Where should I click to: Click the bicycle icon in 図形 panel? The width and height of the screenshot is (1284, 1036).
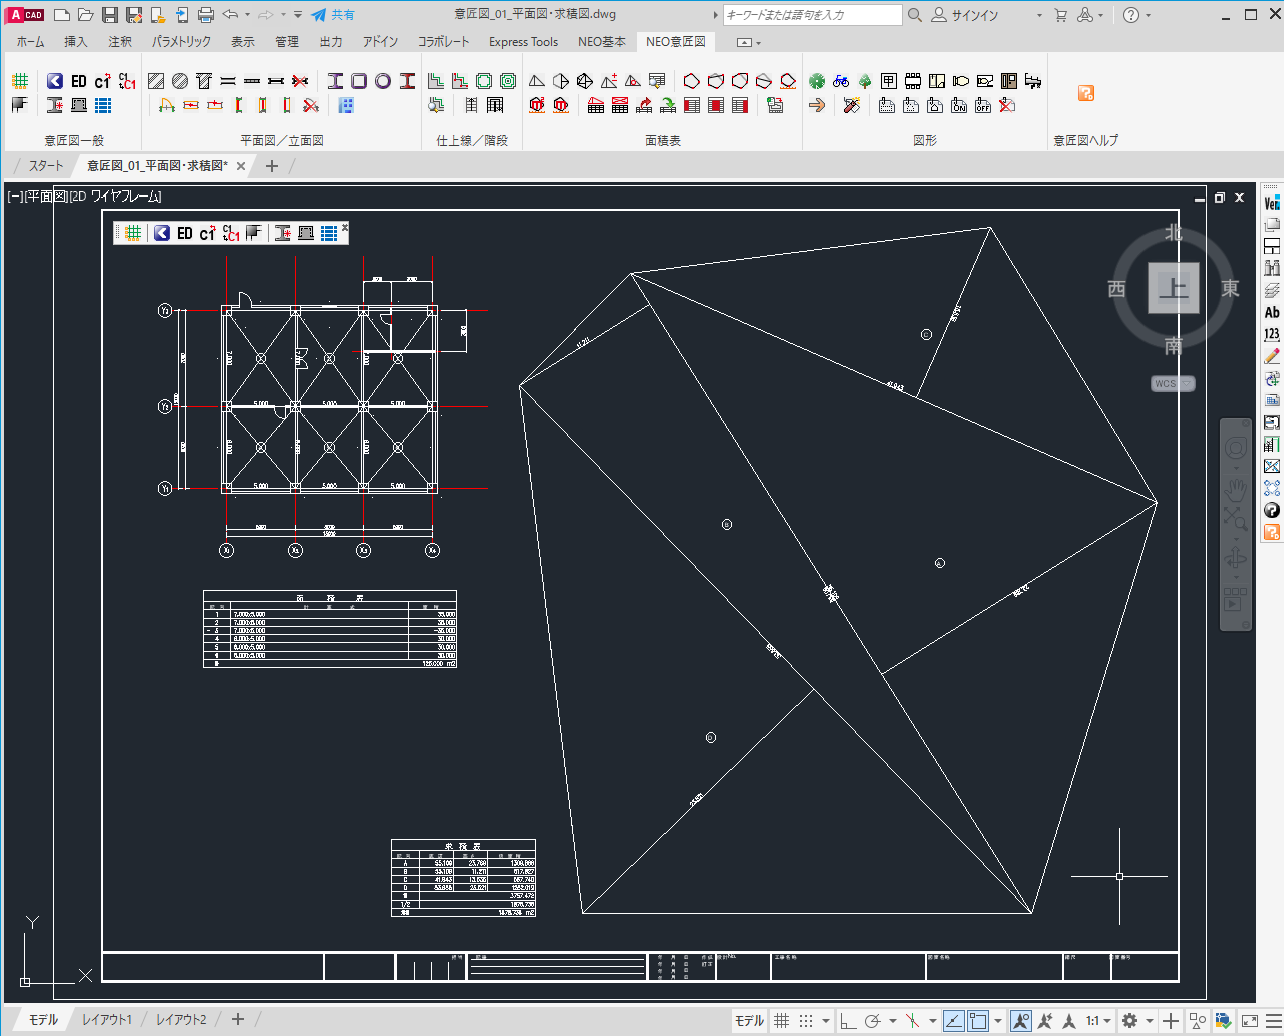point(841,81)
